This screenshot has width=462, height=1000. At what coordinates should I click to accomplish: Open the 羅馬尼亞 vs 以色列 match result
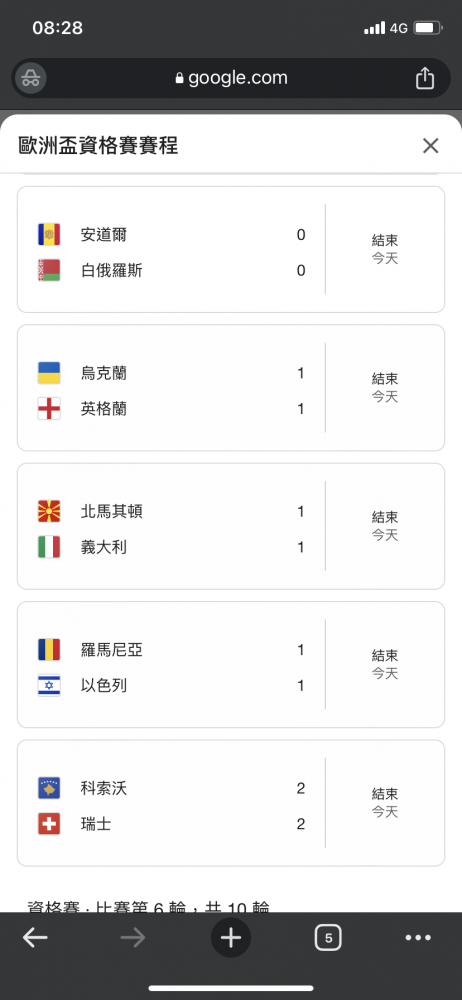click(231, 665)
